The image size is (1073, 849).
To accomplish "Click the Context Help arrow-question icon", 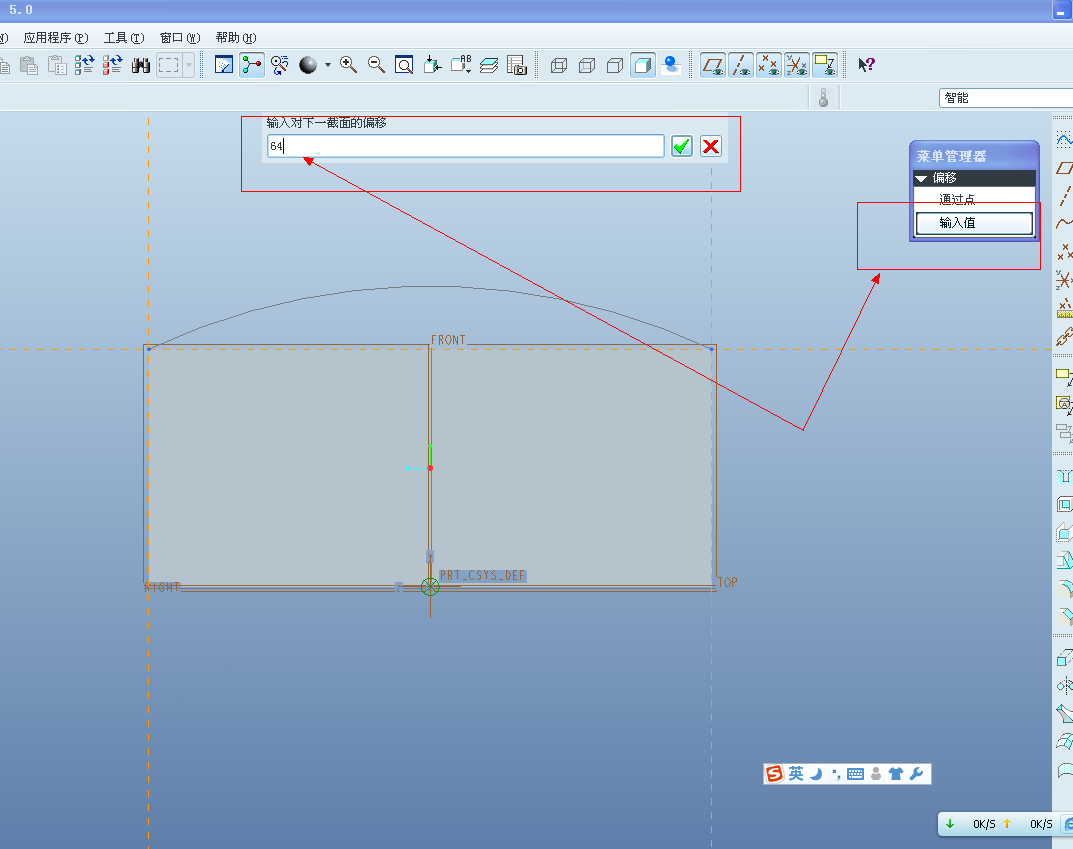I will pyautogui.click(x=866, y=65).
